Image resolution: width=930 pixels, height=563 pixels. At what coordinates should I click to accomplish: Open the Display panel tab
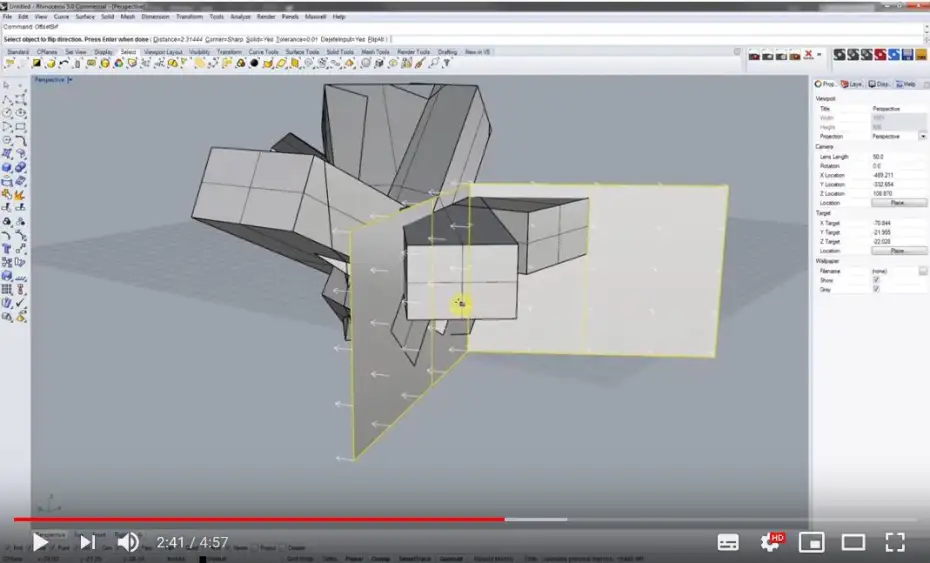pyautogui.click(x=879, y=84)
